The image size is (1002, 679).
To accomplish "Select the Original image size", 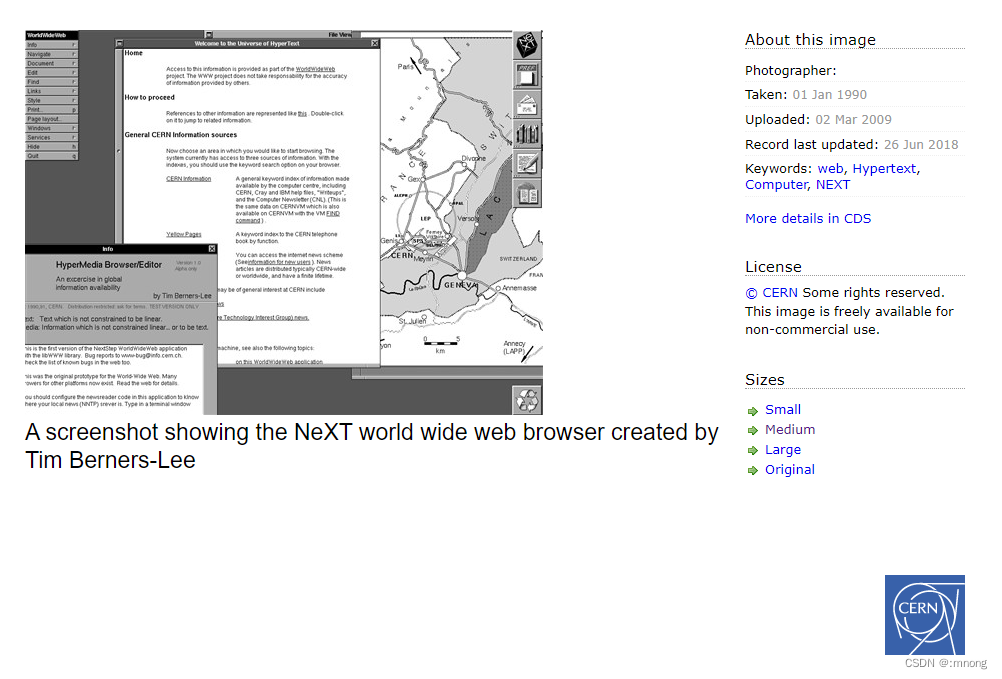I will (790, 469).
